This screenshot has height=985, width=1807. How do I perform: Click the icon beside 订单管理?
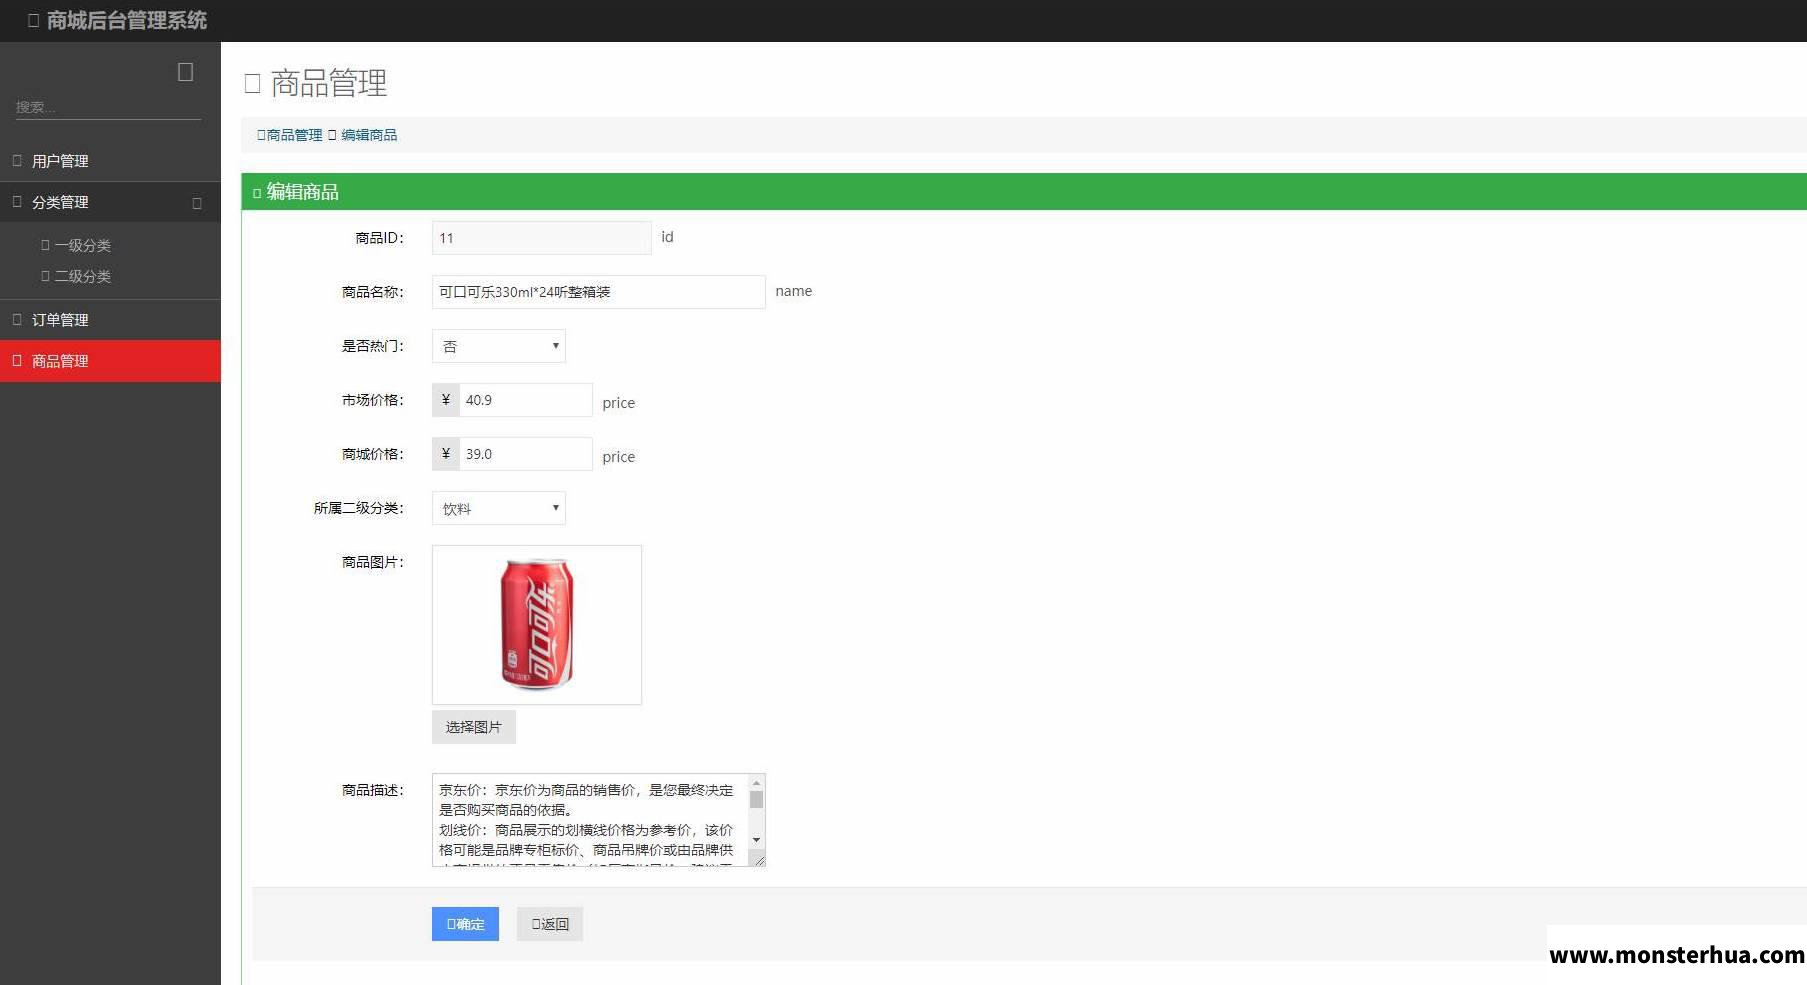[17, 319]
